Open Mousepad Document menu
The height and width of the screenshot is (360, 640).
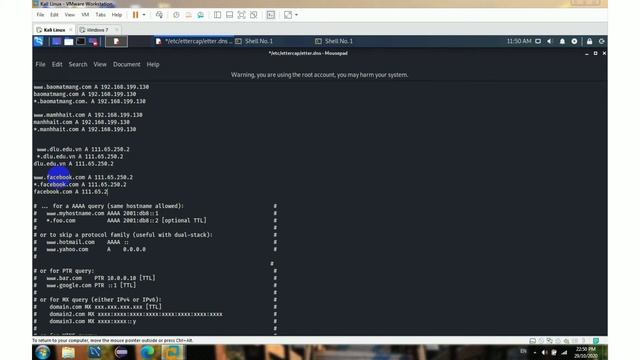point(127,64)
